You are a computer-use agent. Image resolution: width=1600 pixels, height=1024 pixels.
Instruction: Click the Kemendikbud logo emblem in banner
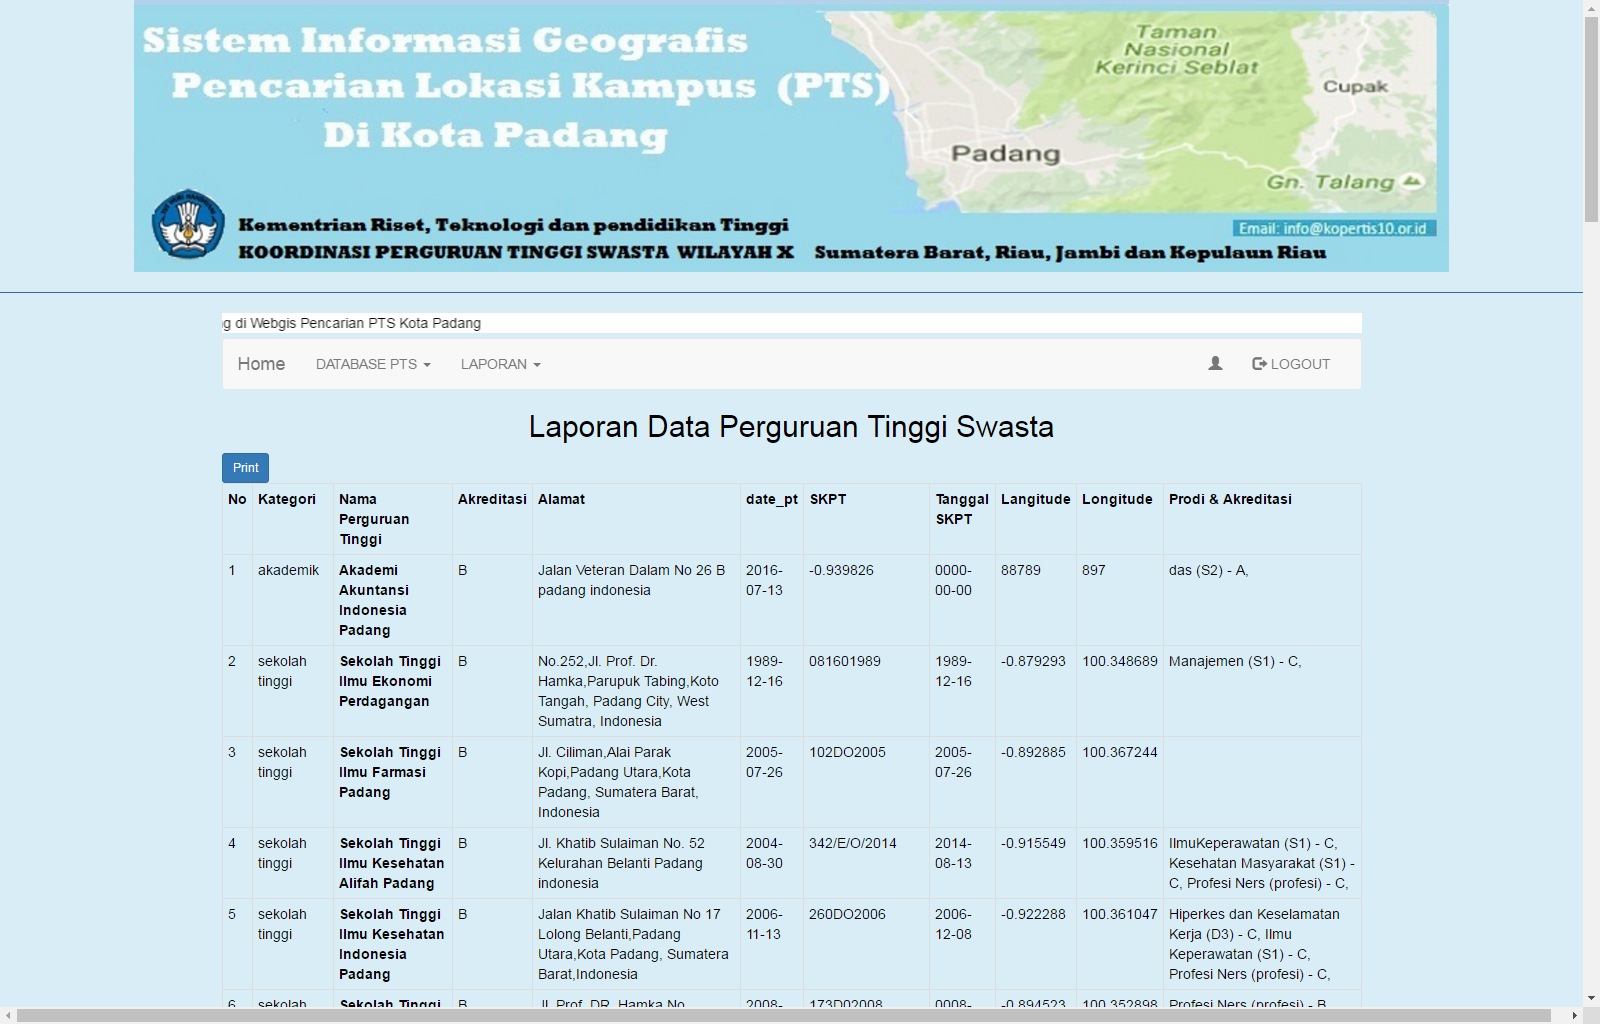[188, 224]
